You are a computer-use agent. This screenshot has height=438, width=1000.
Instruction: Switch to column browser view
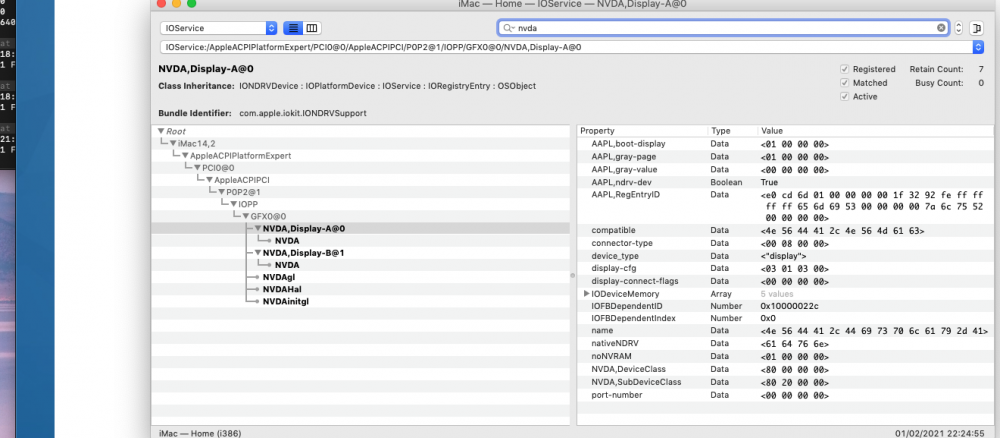312,28
